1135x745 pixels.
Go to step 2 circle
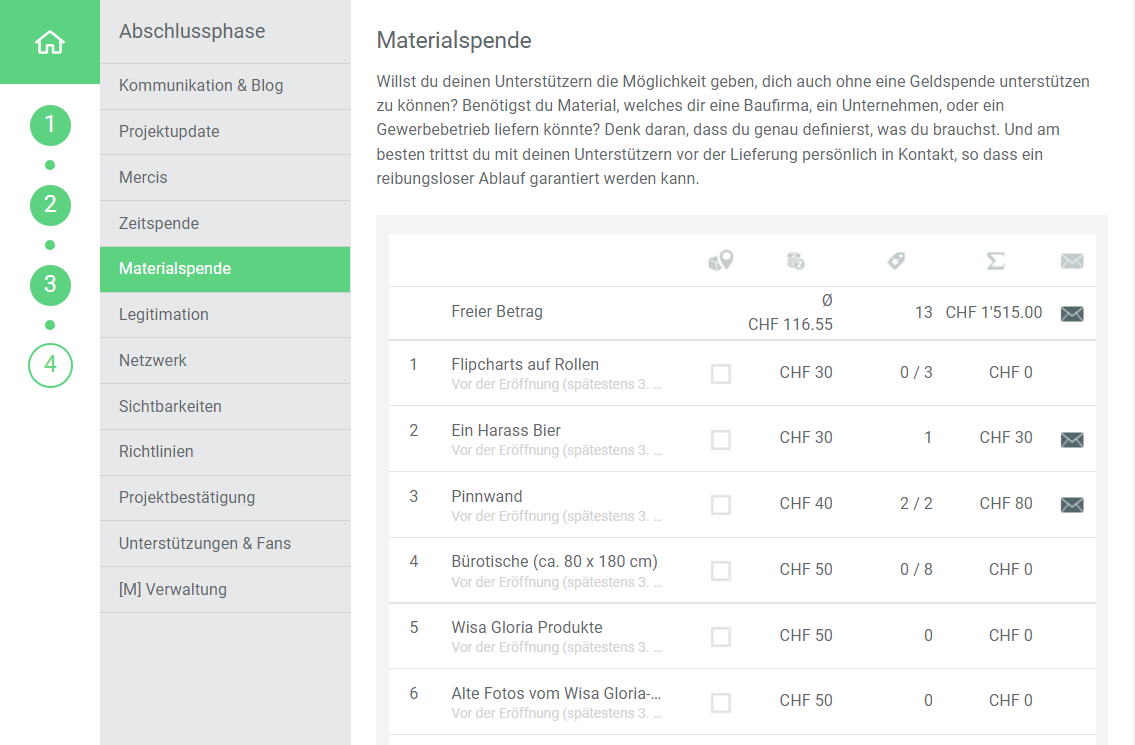(50, 206)
